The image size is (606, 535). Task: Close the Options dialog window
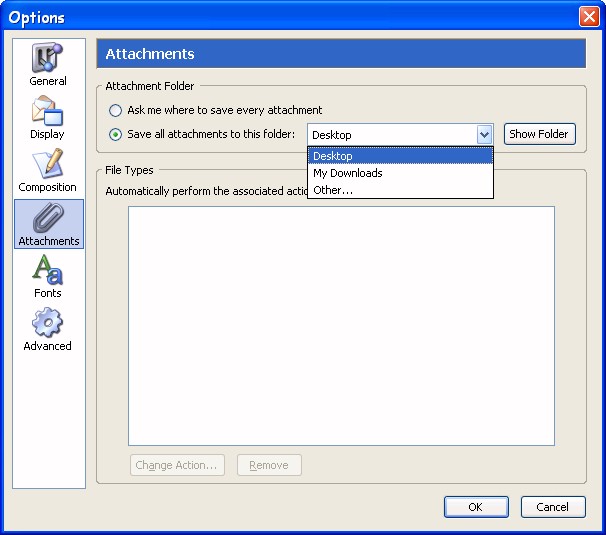pos(589,17)
